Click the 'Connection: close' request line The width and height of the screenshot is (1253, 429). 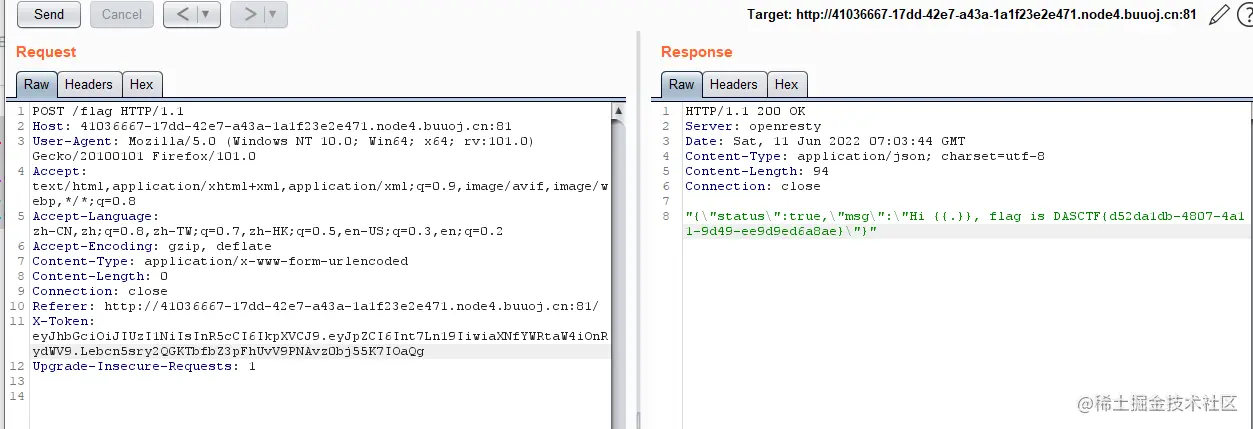(100, 291)
